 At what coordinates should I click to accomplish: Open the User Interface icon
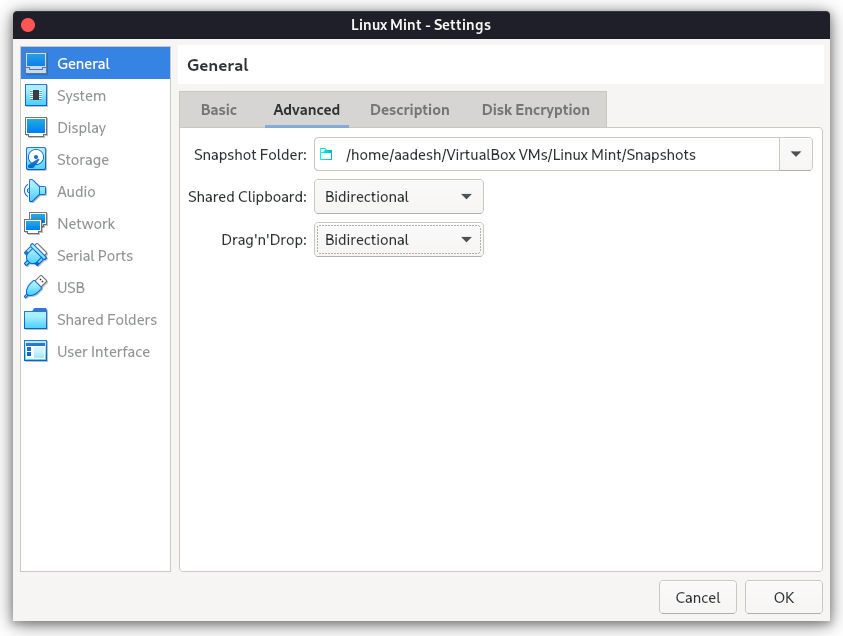tap(36, 352)
